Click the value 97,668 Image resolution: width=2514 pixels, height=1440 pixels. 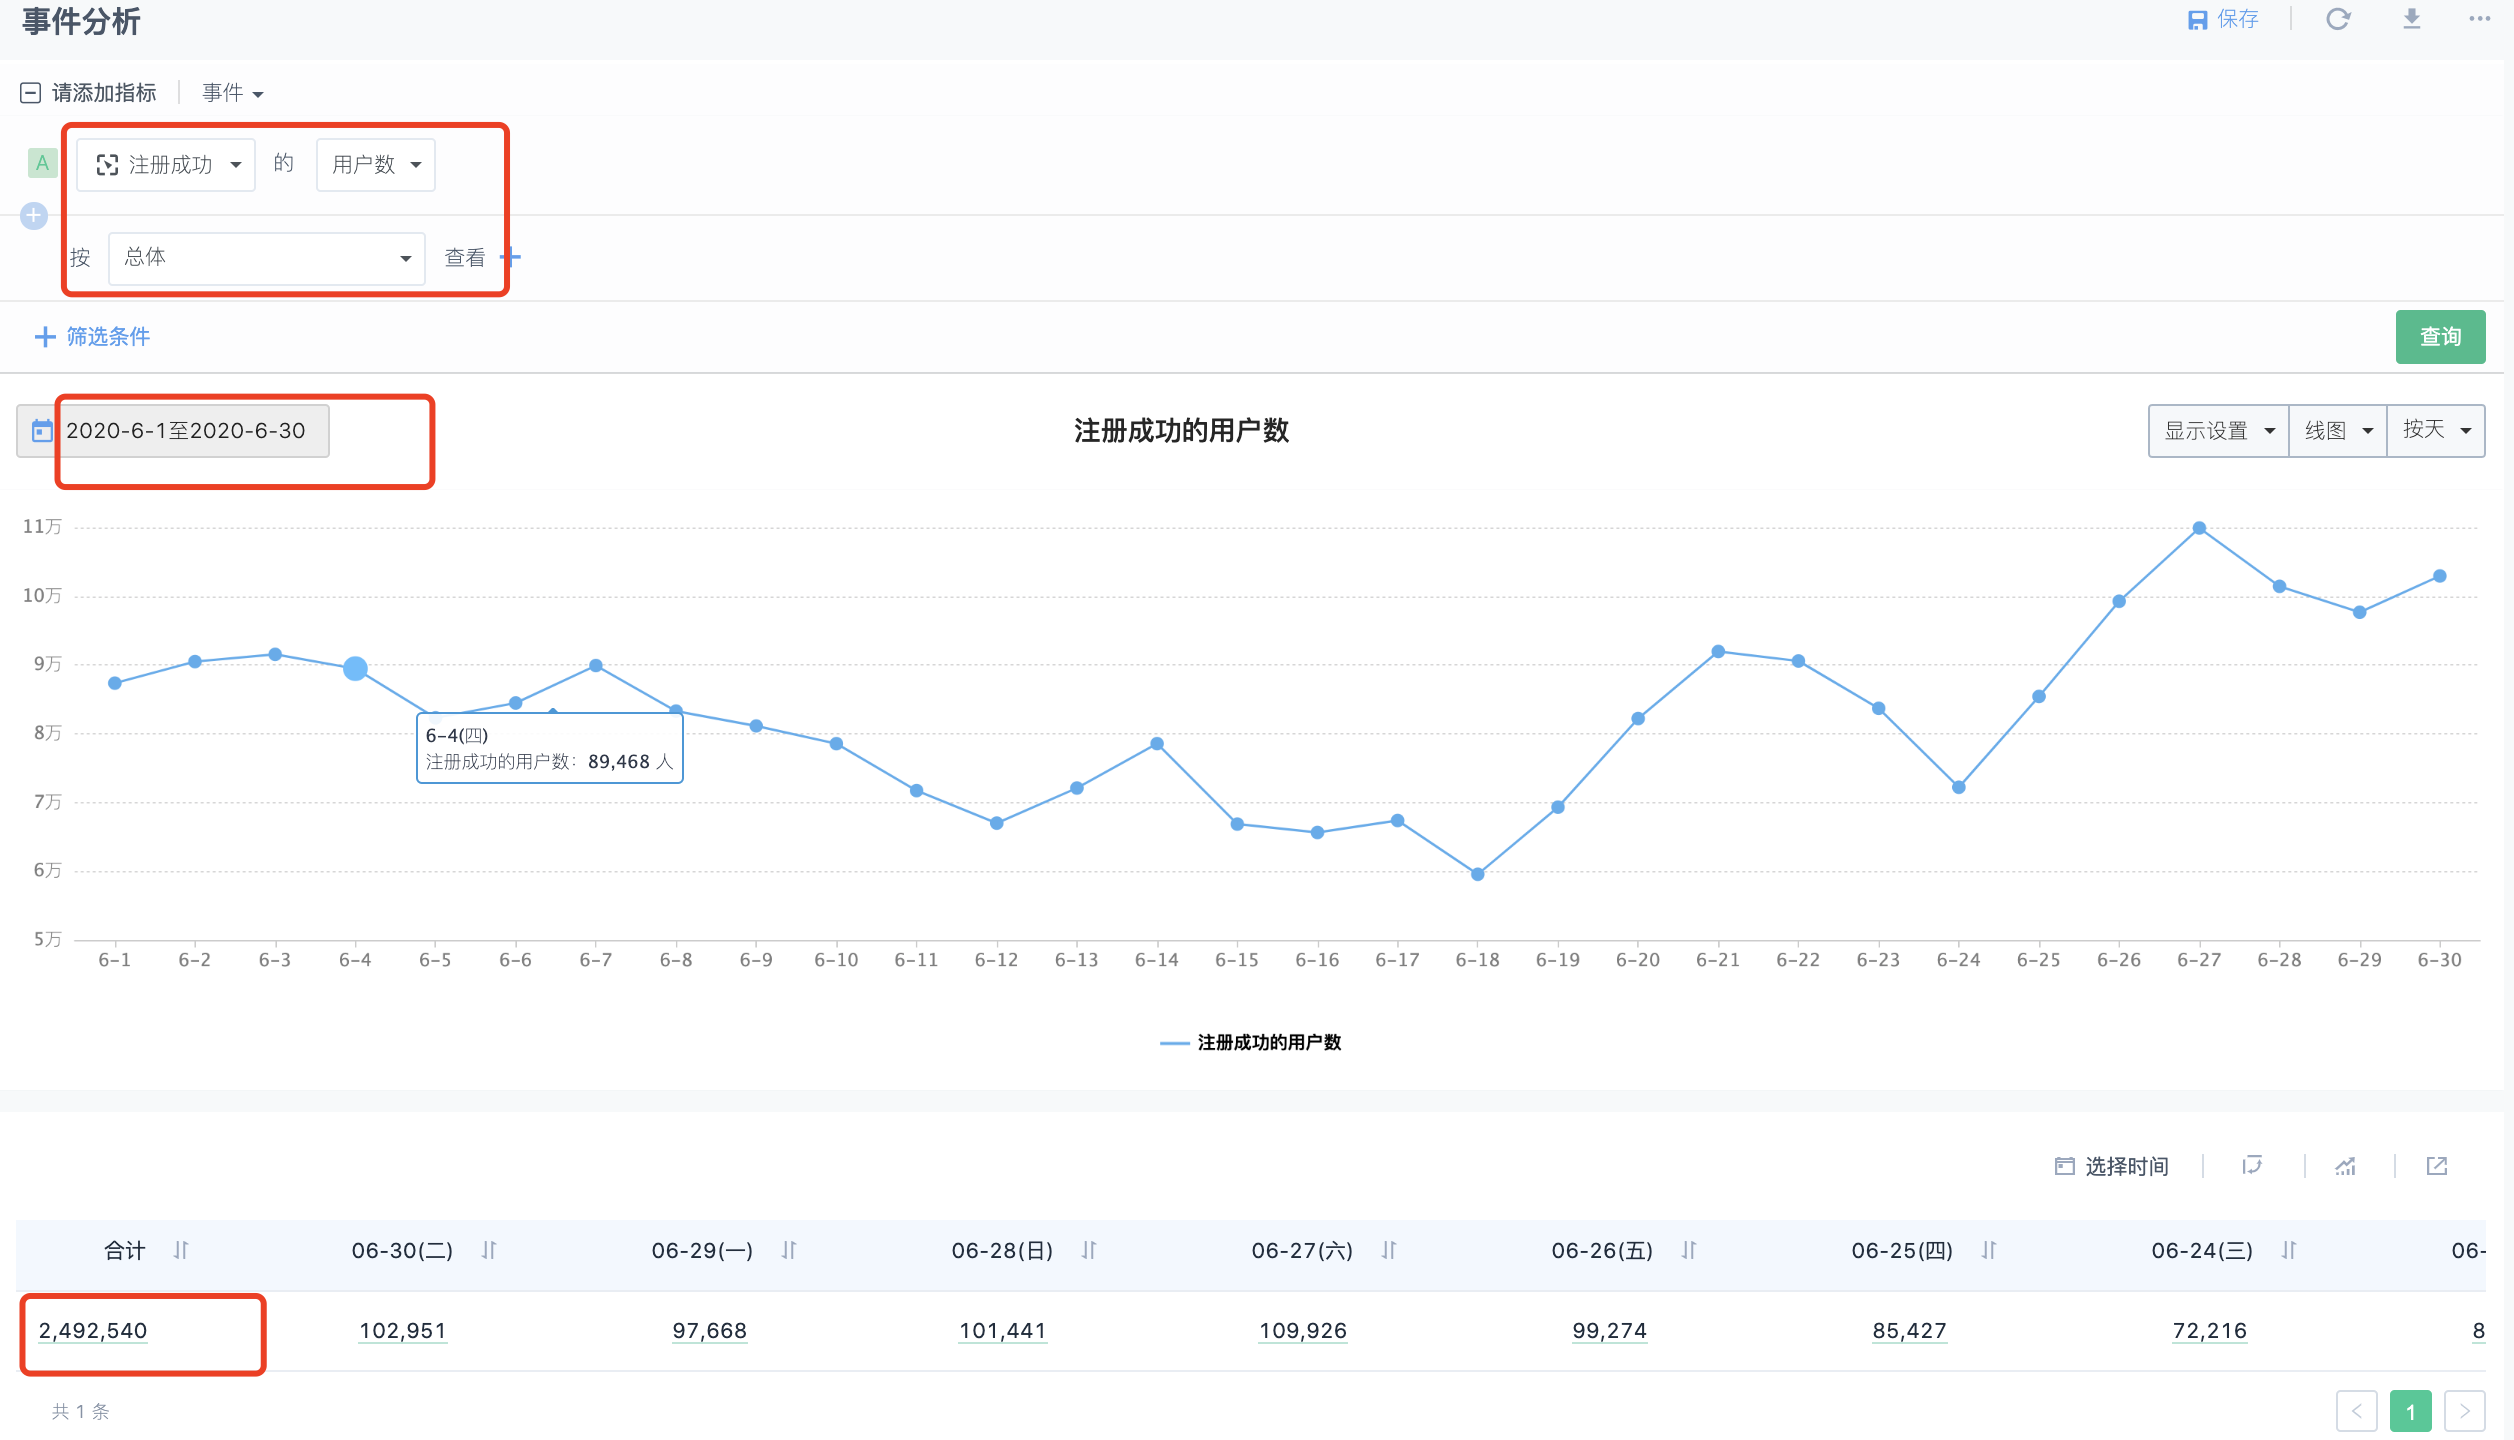click(x=710, y=1331)
